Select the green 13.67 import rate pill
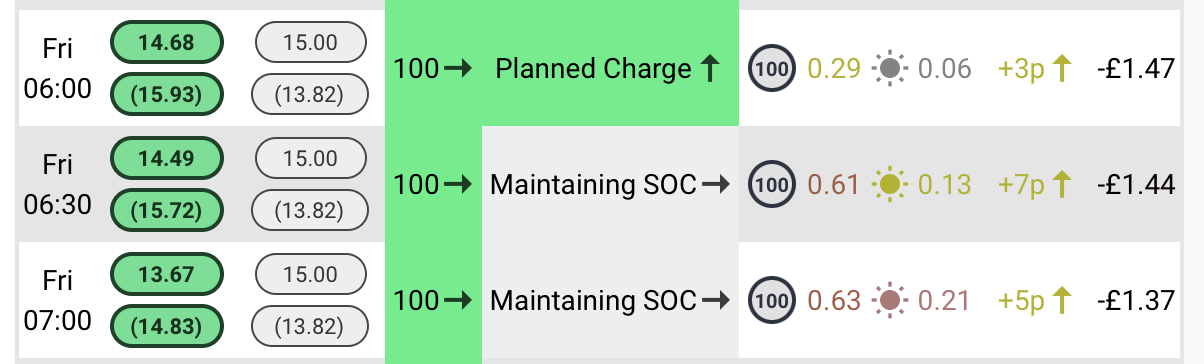Viewport: 1204px width, 364px height. pos(166,273)
